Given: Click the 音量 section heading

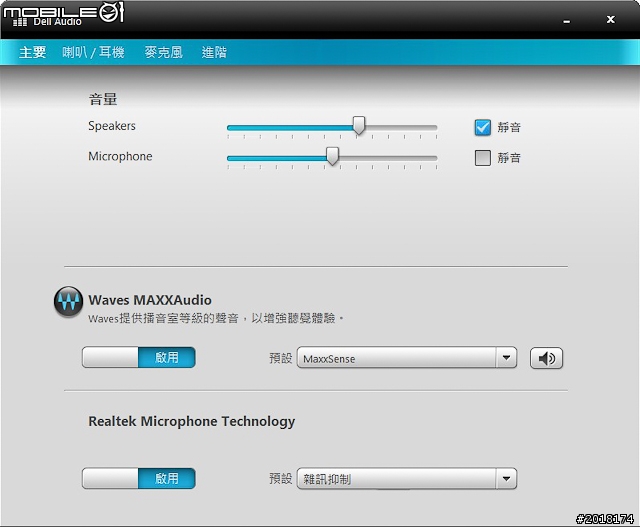Looking at the screenshot, I should pos(103,99).
